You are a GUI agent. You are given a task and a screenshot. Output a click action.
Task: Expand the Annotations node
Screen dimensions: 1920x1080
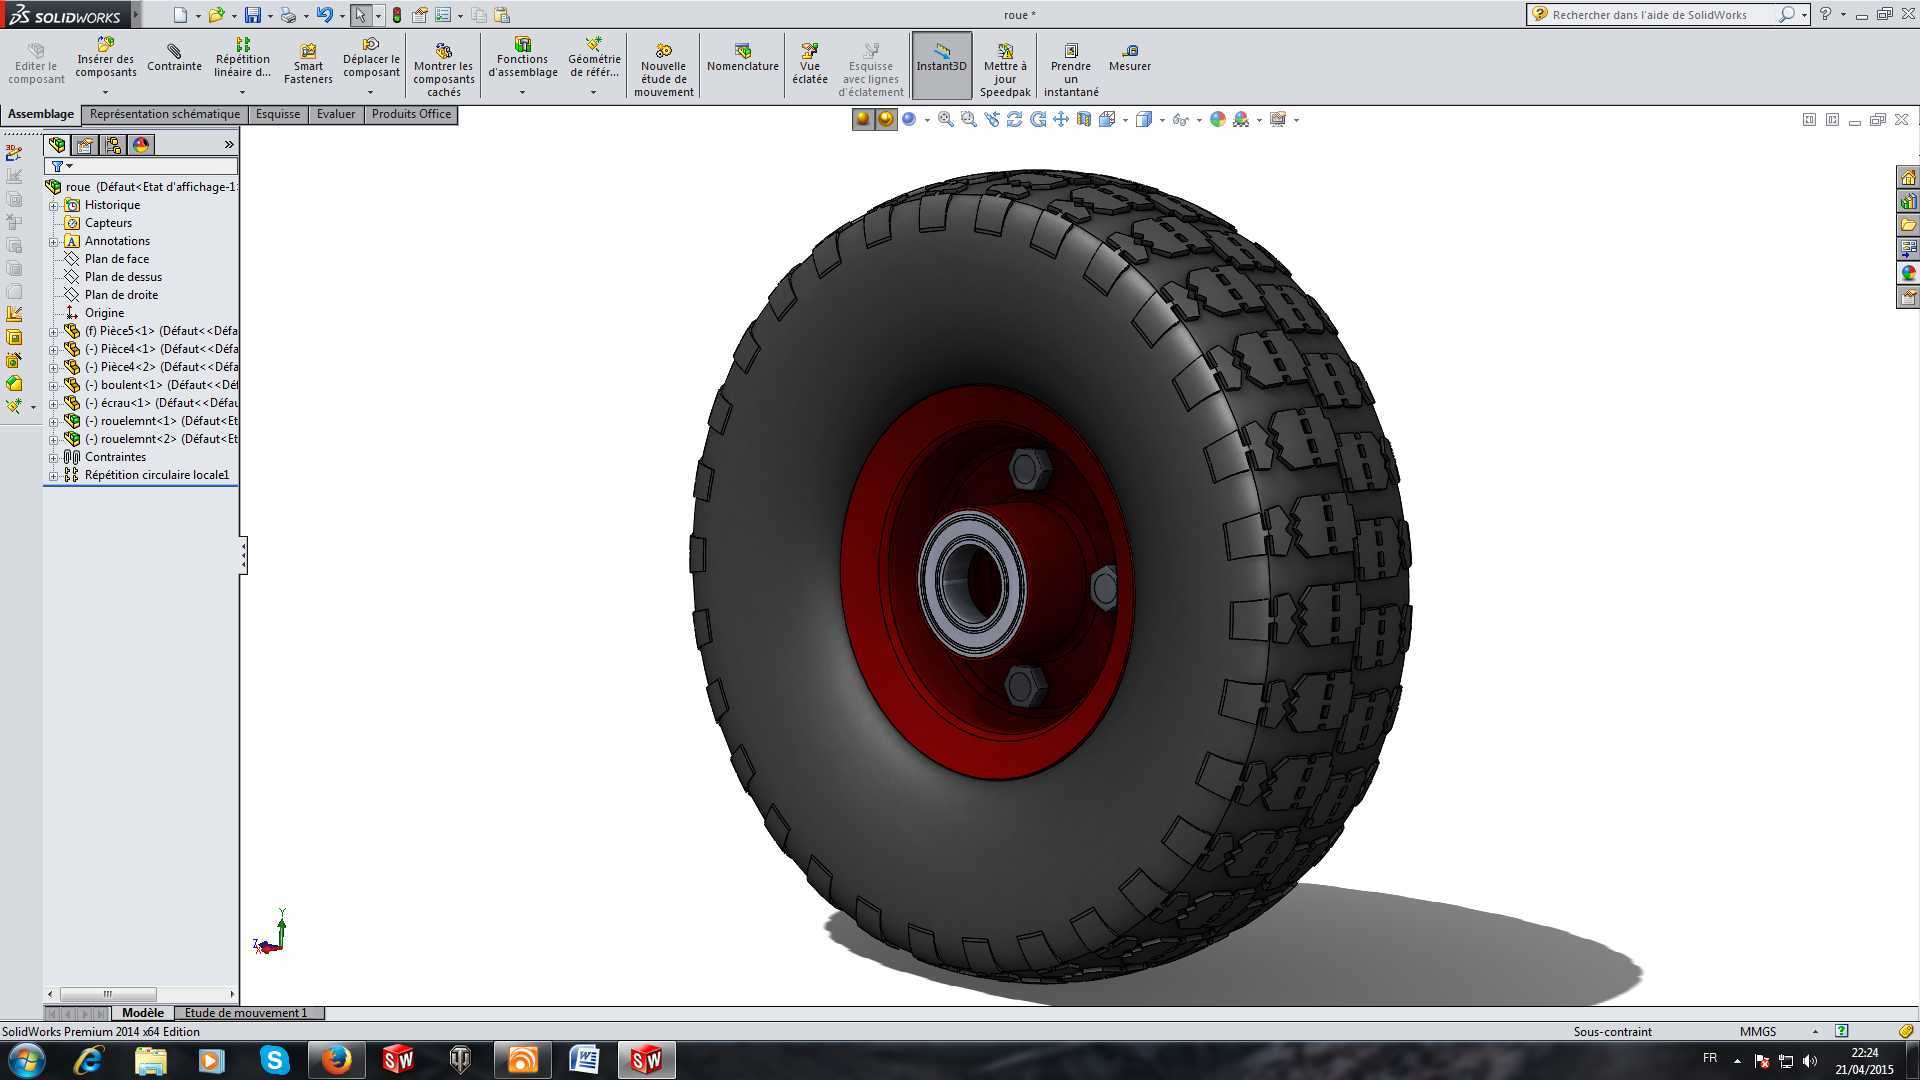[x=54, y=242]
